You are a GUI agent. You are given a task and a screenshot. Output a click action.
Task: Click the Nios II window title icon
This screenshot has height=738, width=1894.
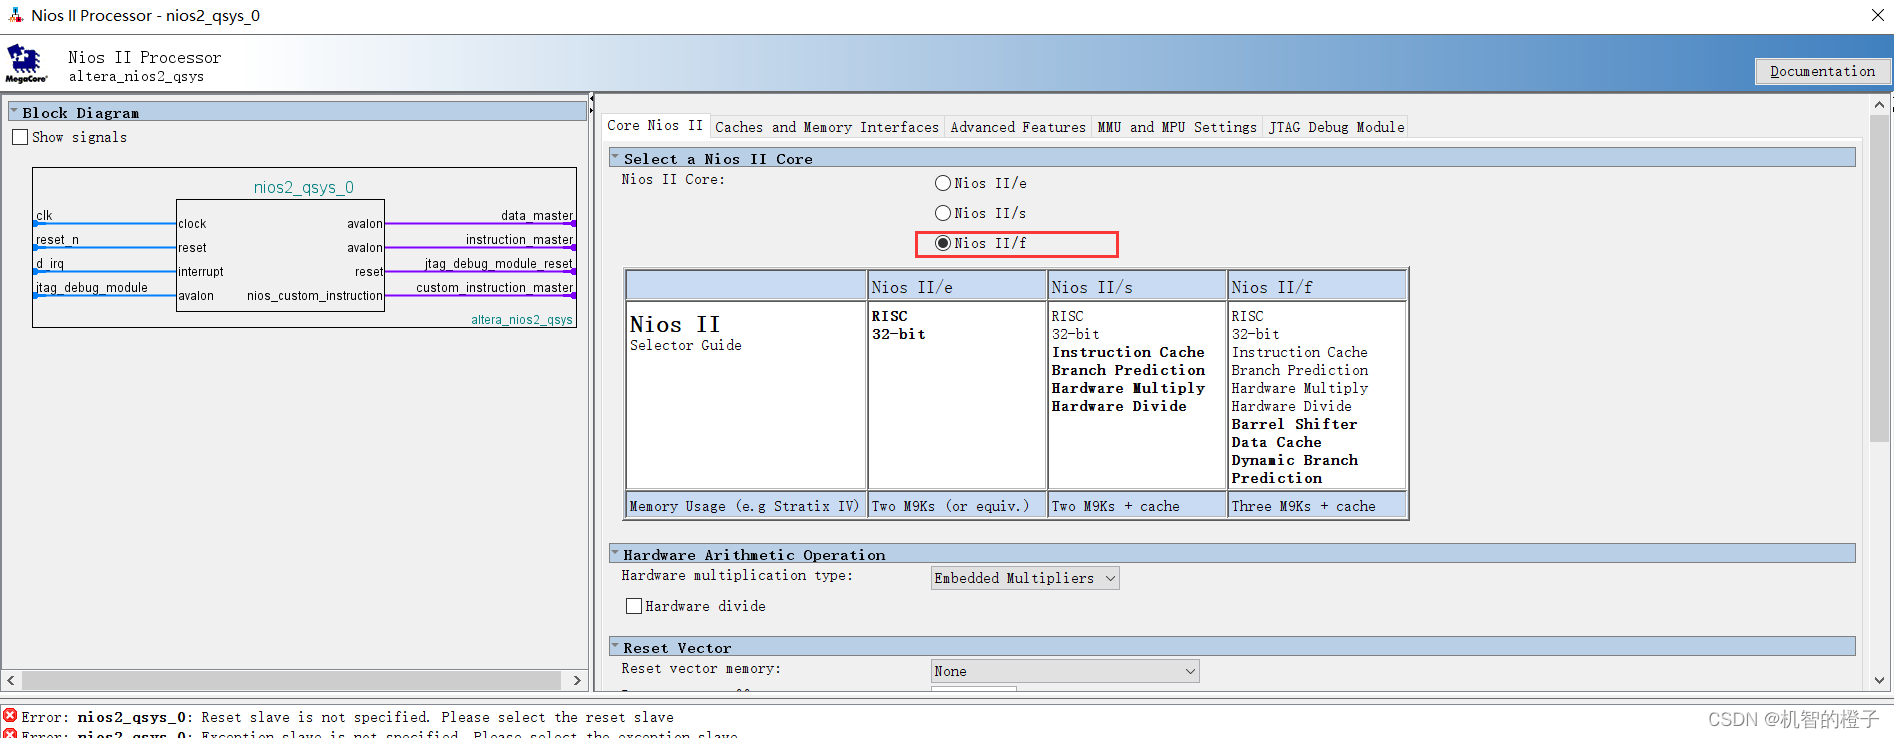[15, 15]
